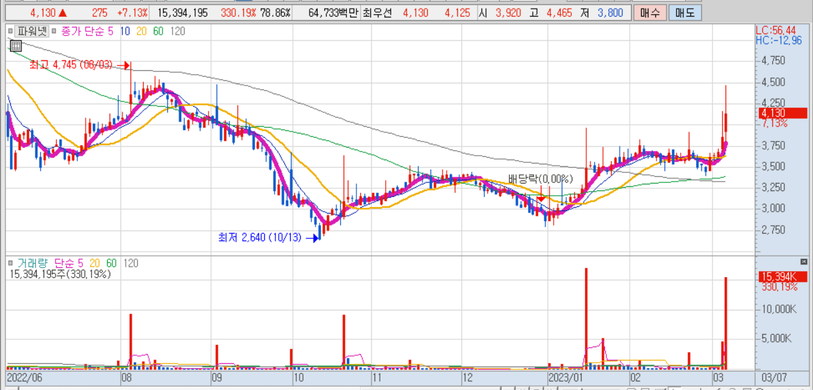Click the 330.19% volume ratio value
This screenshot has width=813, height=390.
[x=240, y=12]
